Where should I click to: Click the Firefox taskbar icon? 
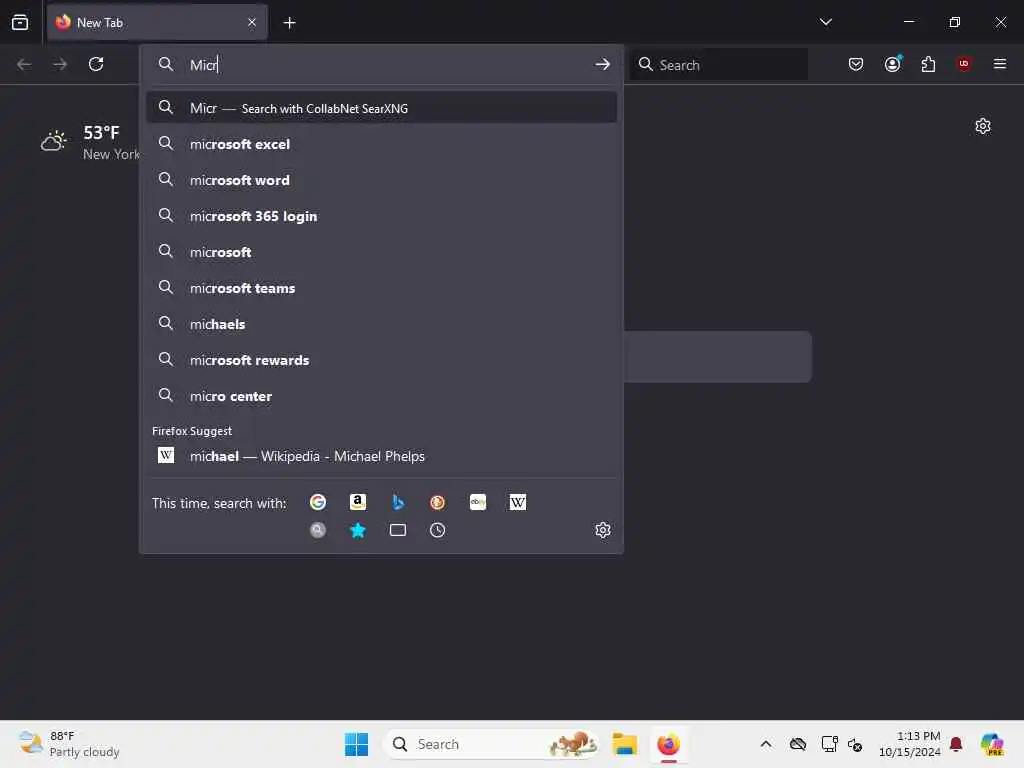(x=668, y=744)
